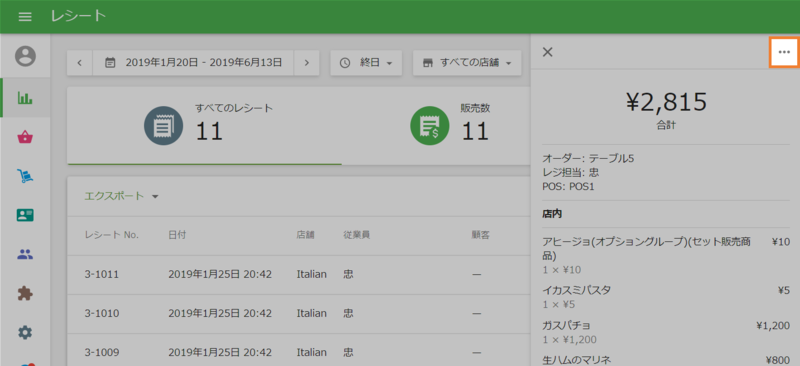Viewport: 800px width, 366px height.
Task: Click the 顧客 column header
Action: point(481,235)
